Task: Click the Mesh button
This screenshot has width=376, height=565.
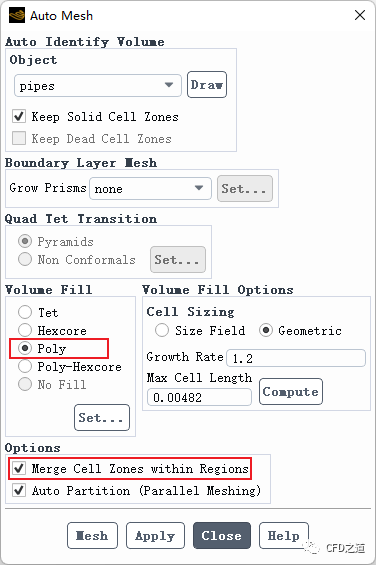Action: click(x=92, y=535)
